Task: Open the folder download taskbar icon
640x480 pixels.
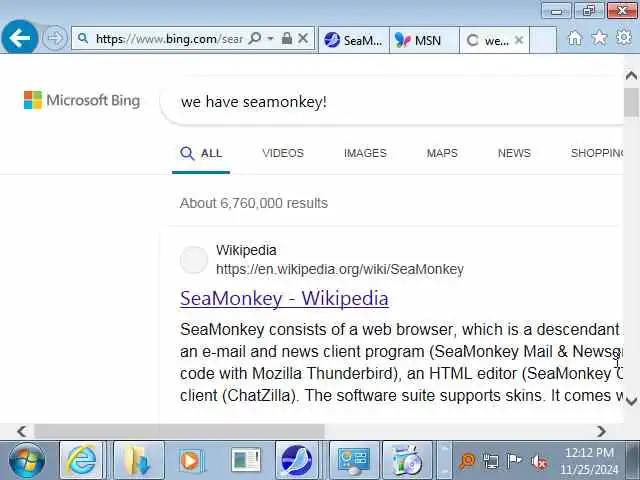Action: click(x=138, y=460)
